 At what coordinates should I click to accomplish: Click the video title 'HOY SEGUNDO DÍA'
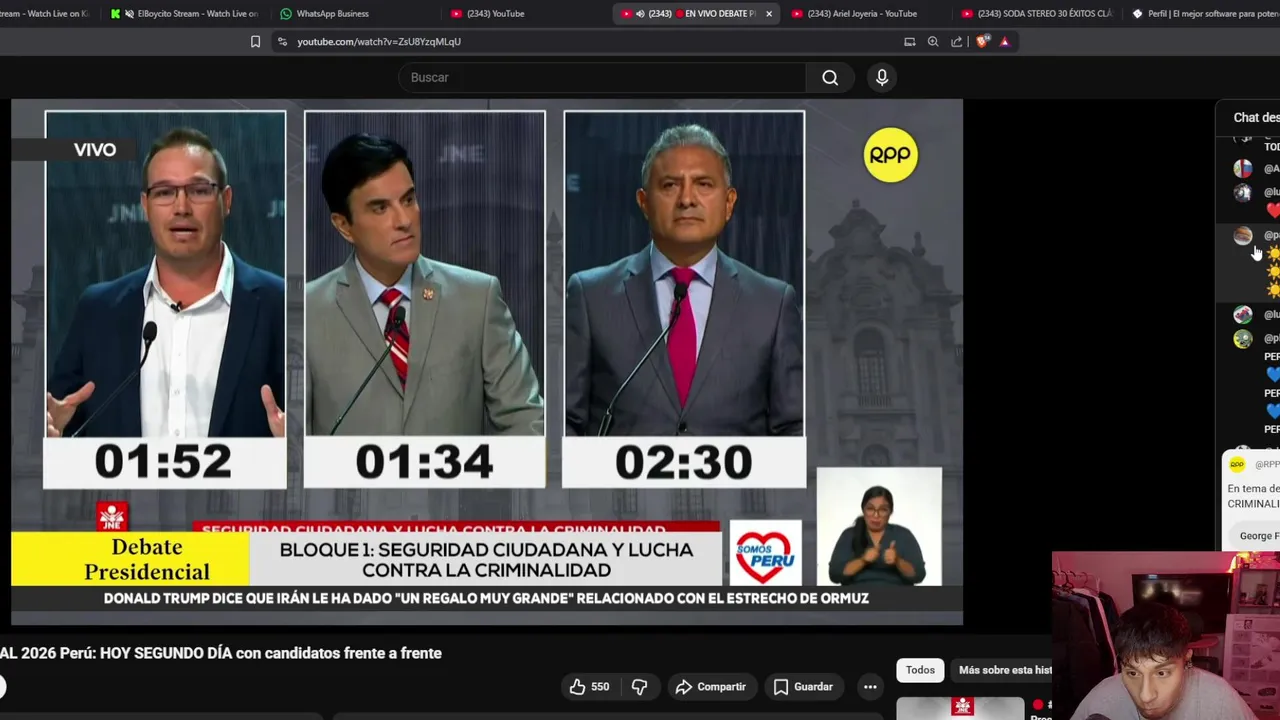pyautogui.click(x=221, y=653)
